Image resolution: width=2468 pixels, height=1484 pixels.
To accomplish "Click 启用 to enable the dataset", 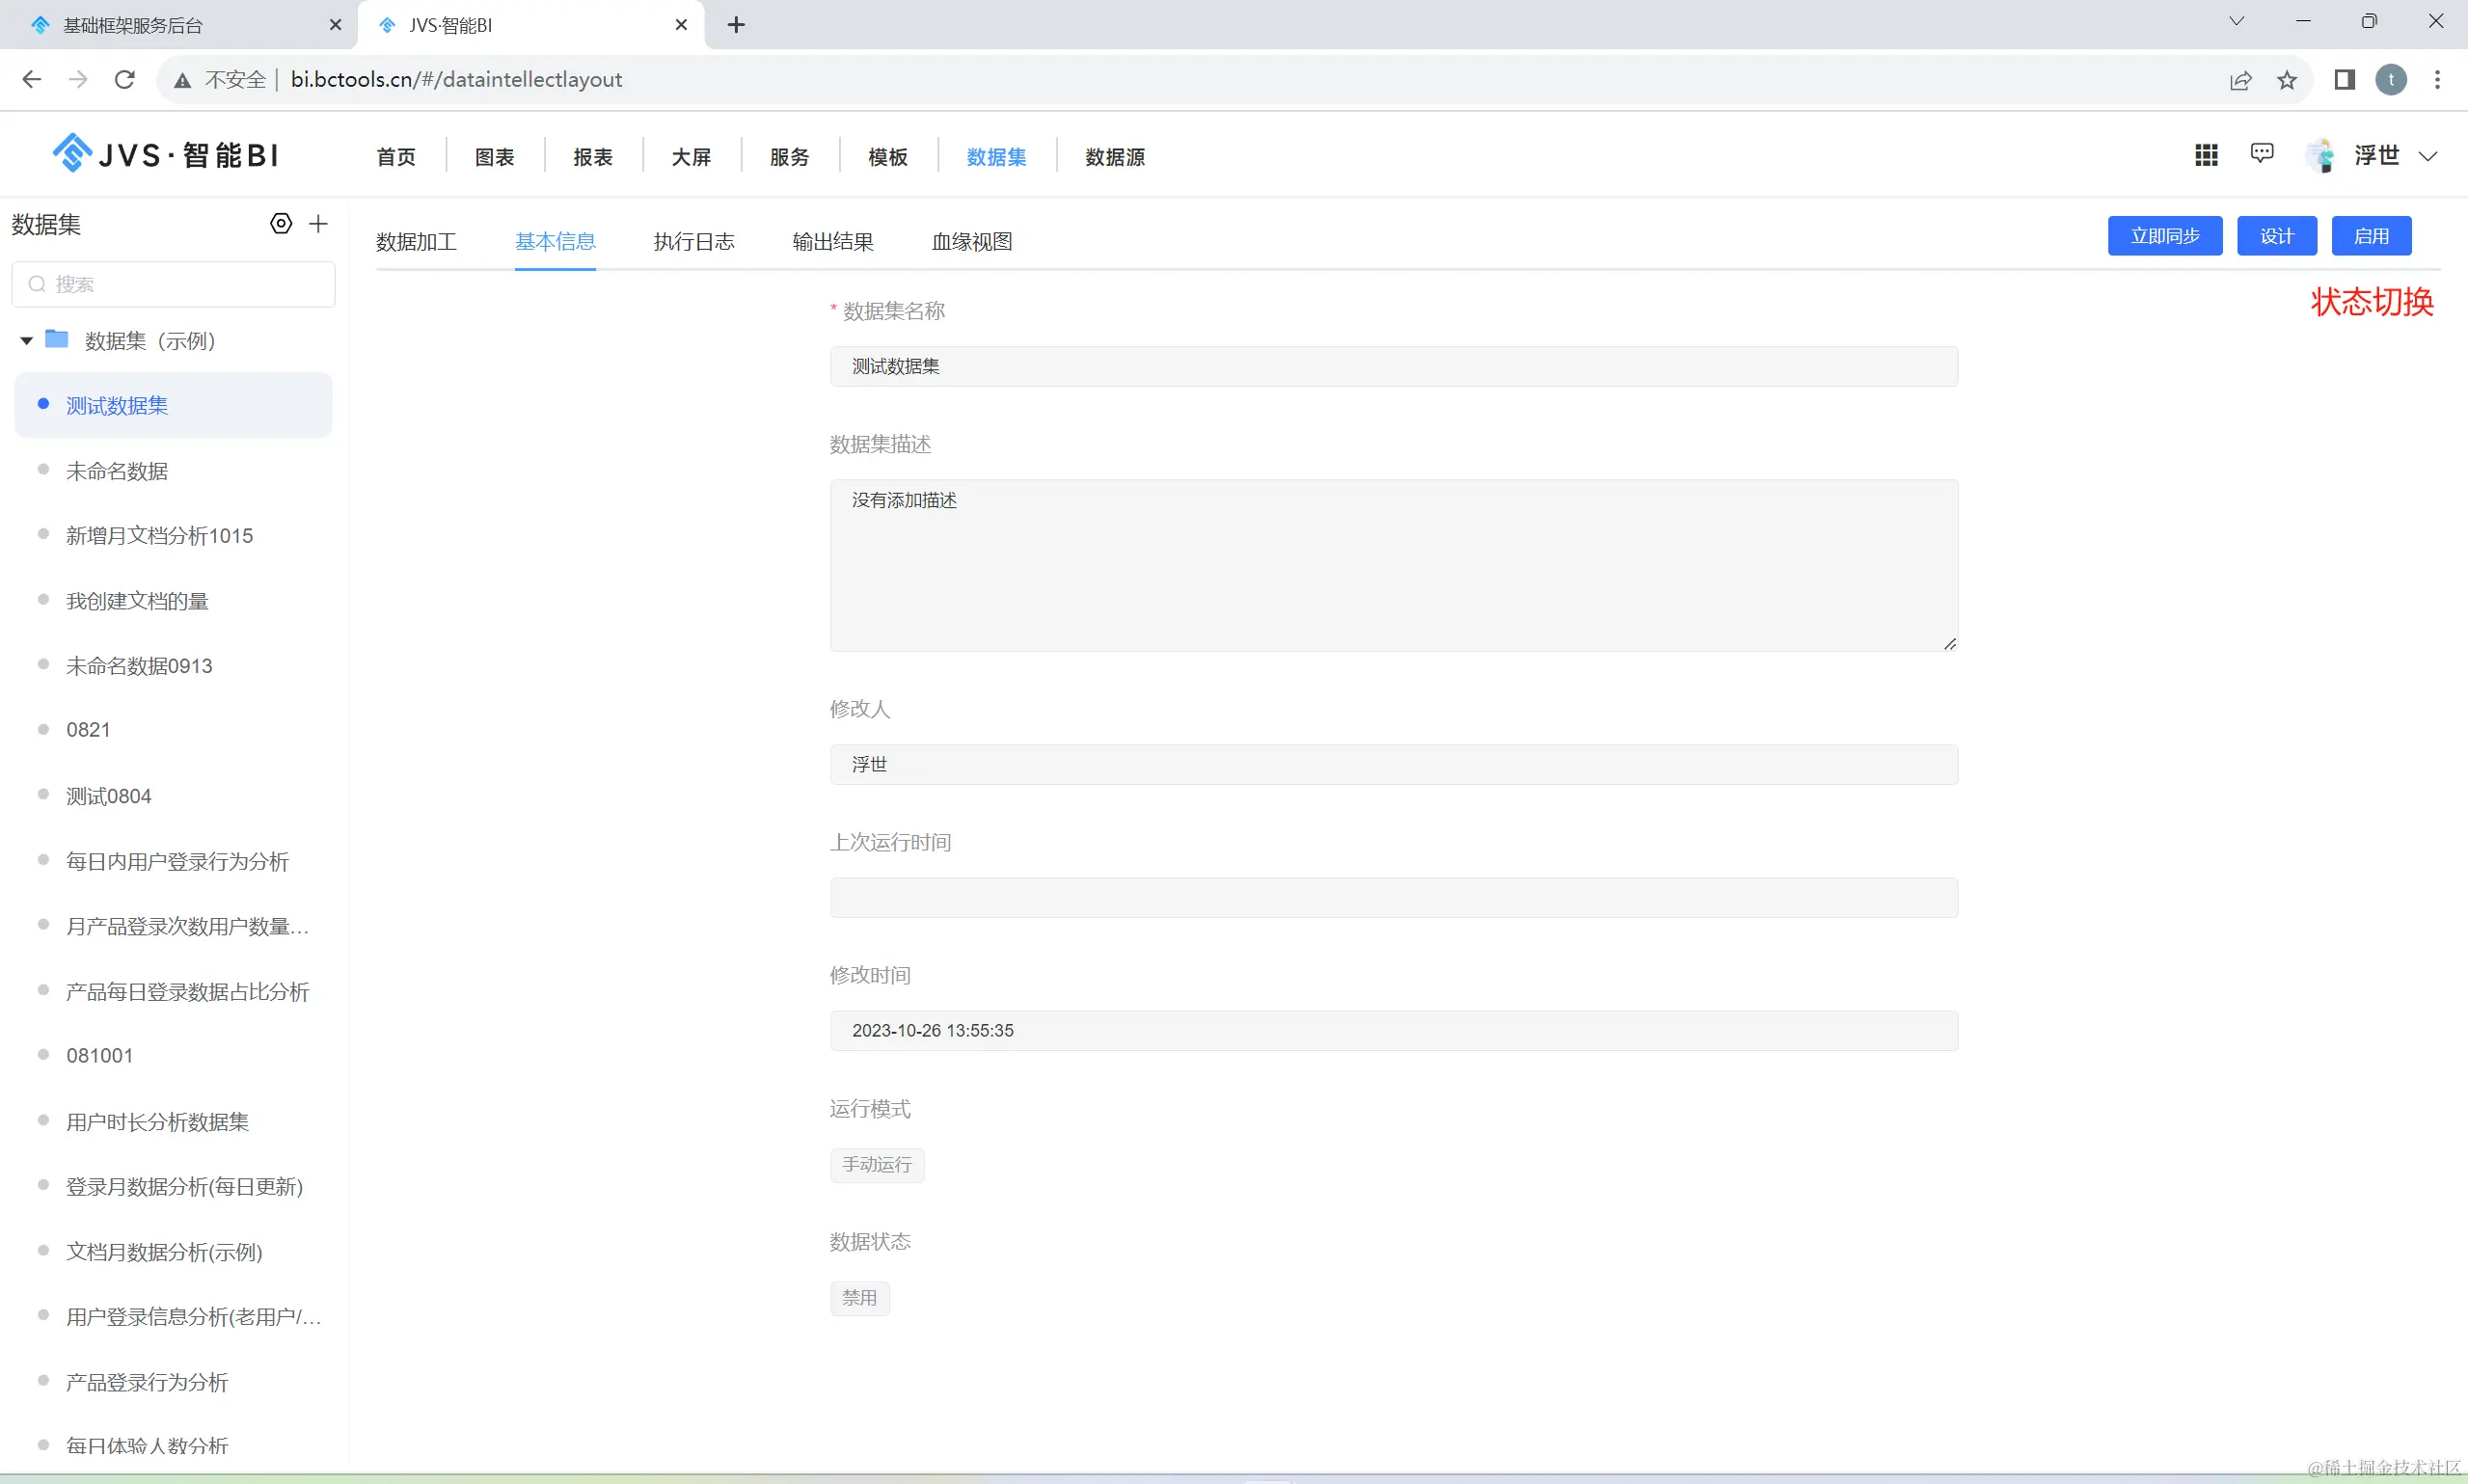I will [2370, 236].
